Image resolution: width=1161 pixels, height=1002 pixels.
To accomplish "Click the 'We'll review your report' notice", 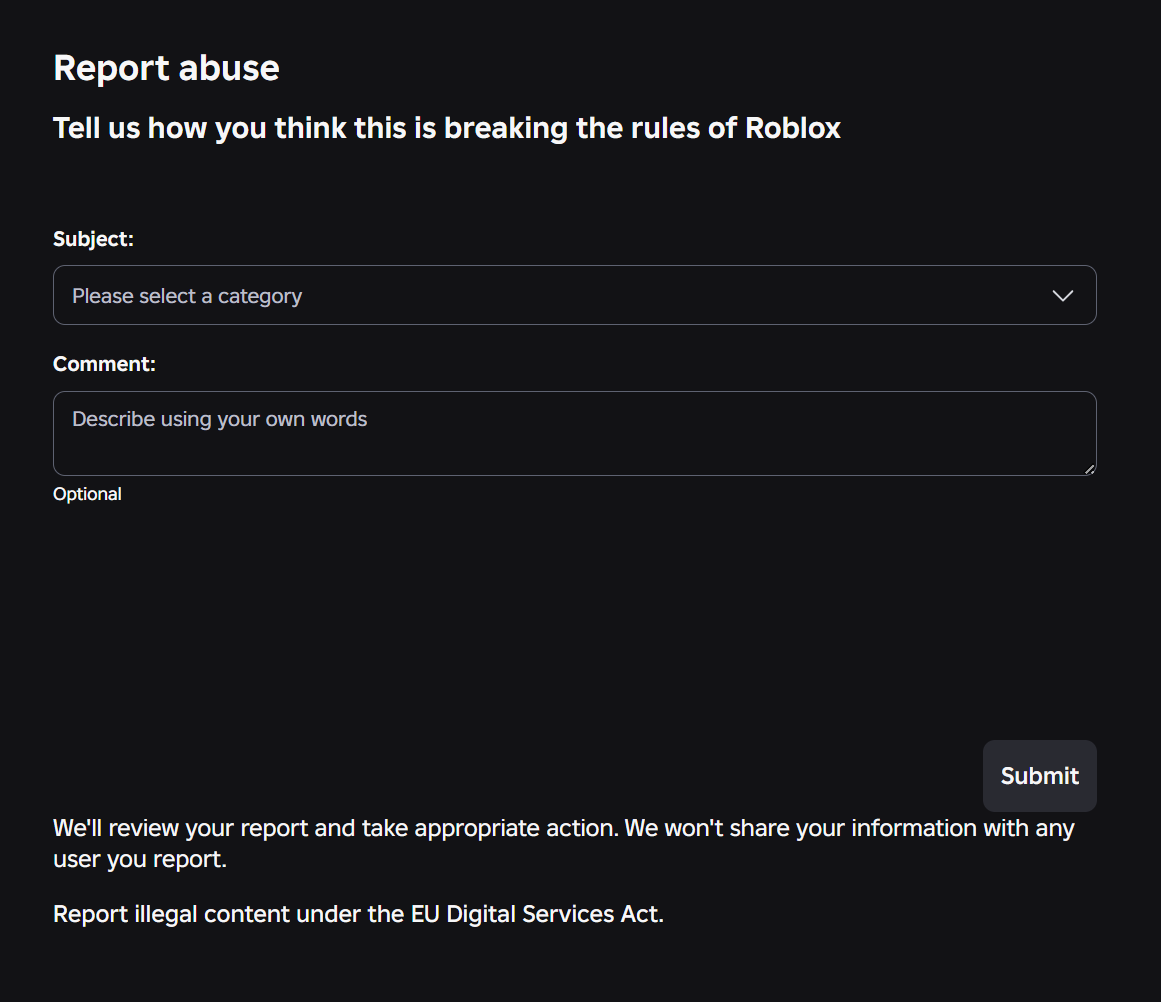I will coord(180,828).
